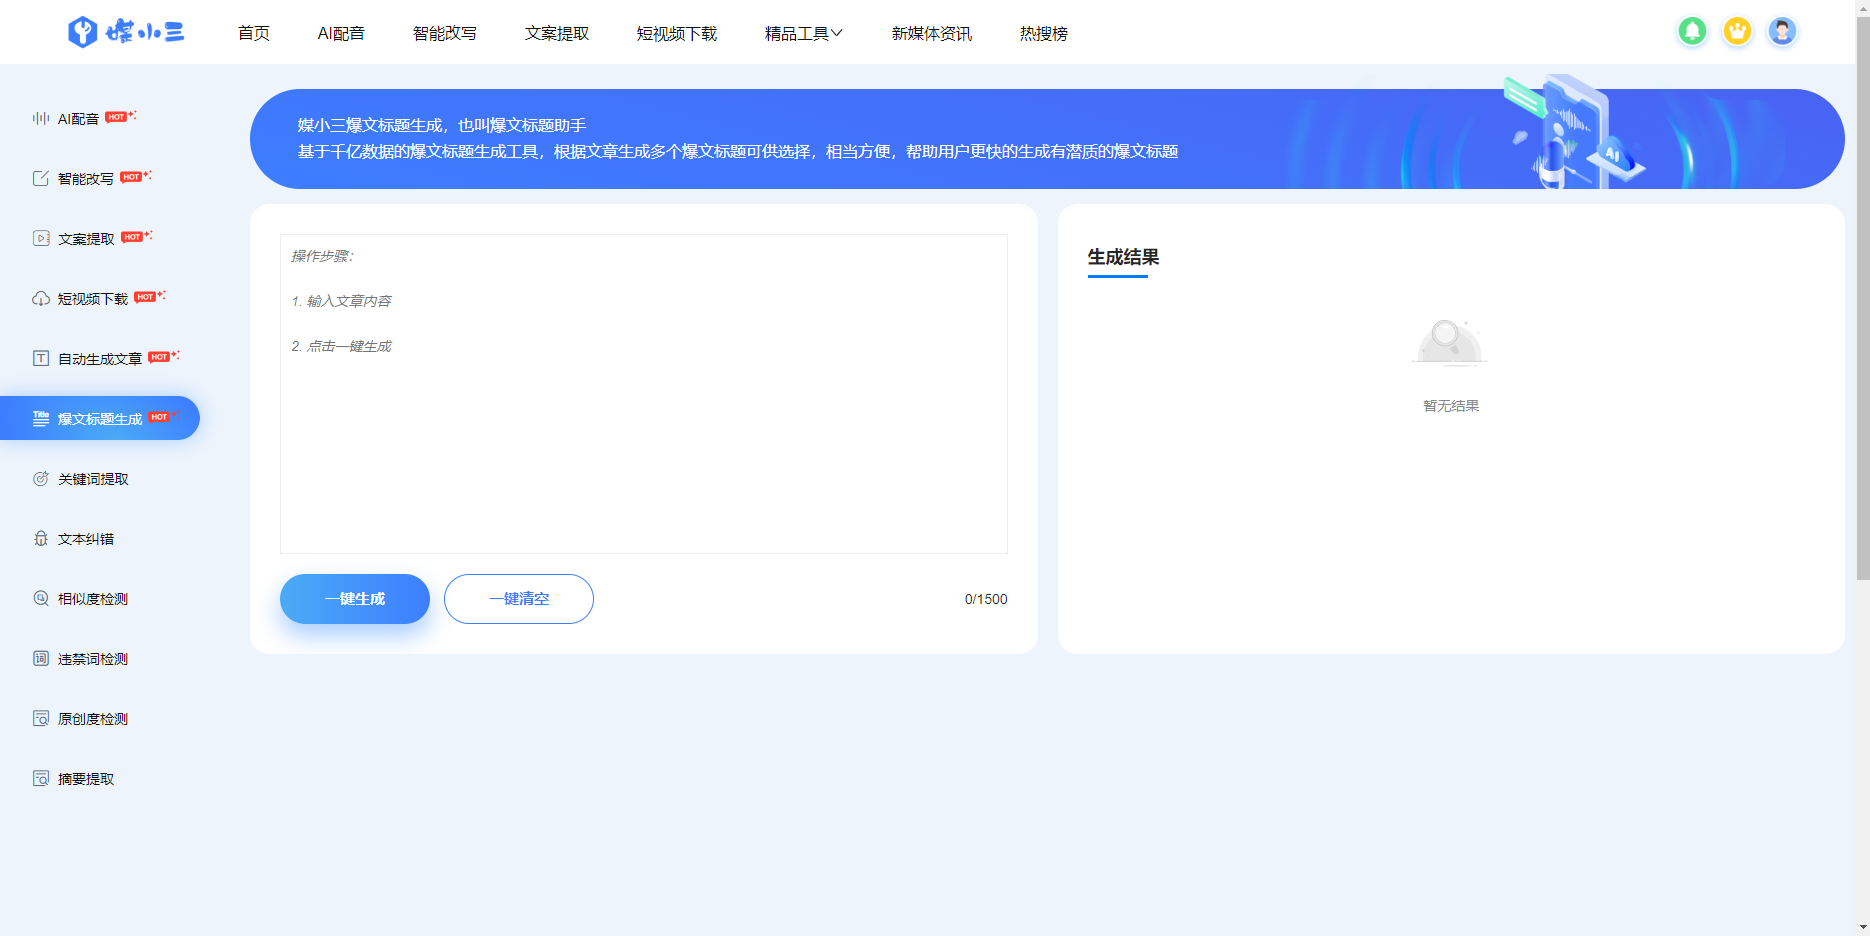The width and height of the screenshot is (1870, 936).
Task: Go to 违禁词检测 in the sidebar
Action: [x=93, y=659]
